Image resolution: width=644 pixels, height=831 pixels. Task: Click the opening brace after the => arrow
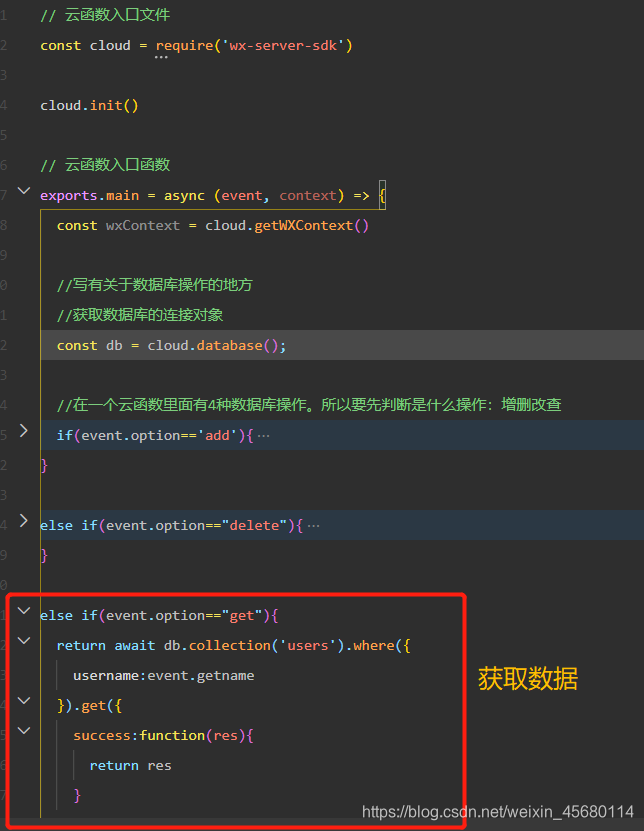coord(382,196)
